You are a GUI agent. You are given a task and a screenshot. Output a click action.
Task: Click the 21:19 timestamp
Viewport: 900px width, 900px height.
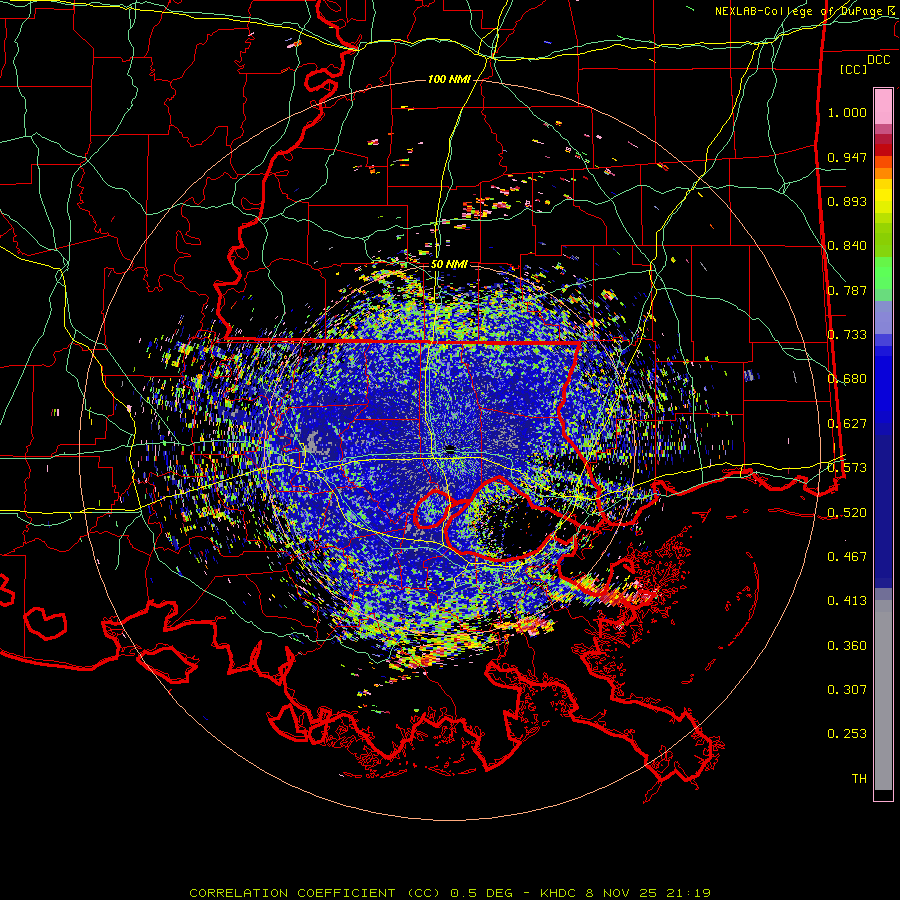(688, 893)
